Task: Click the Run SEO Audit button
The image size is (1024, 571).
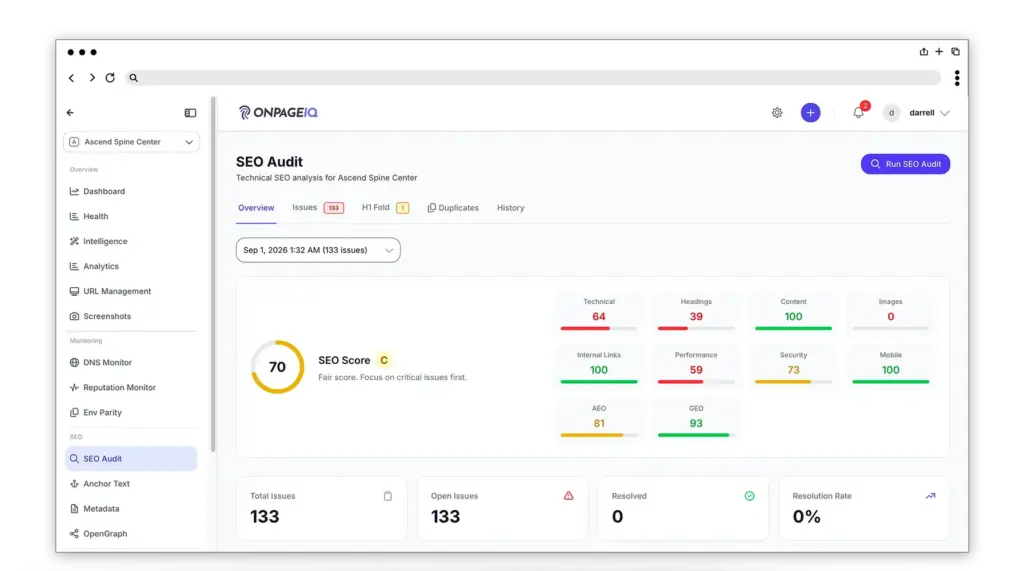Action: click(x=905, y=164)
